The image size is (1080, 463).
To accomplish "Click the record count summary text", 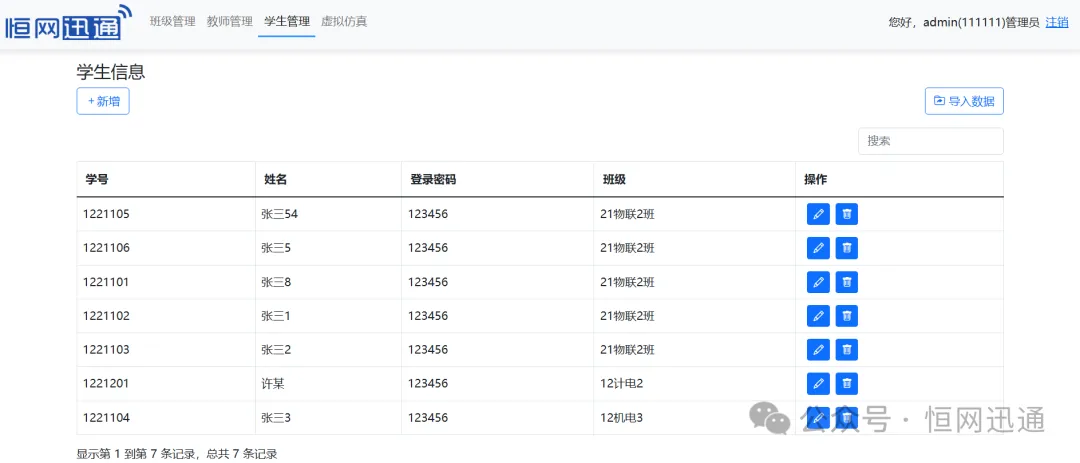I will pyautogui.click(x=177, y=454).
